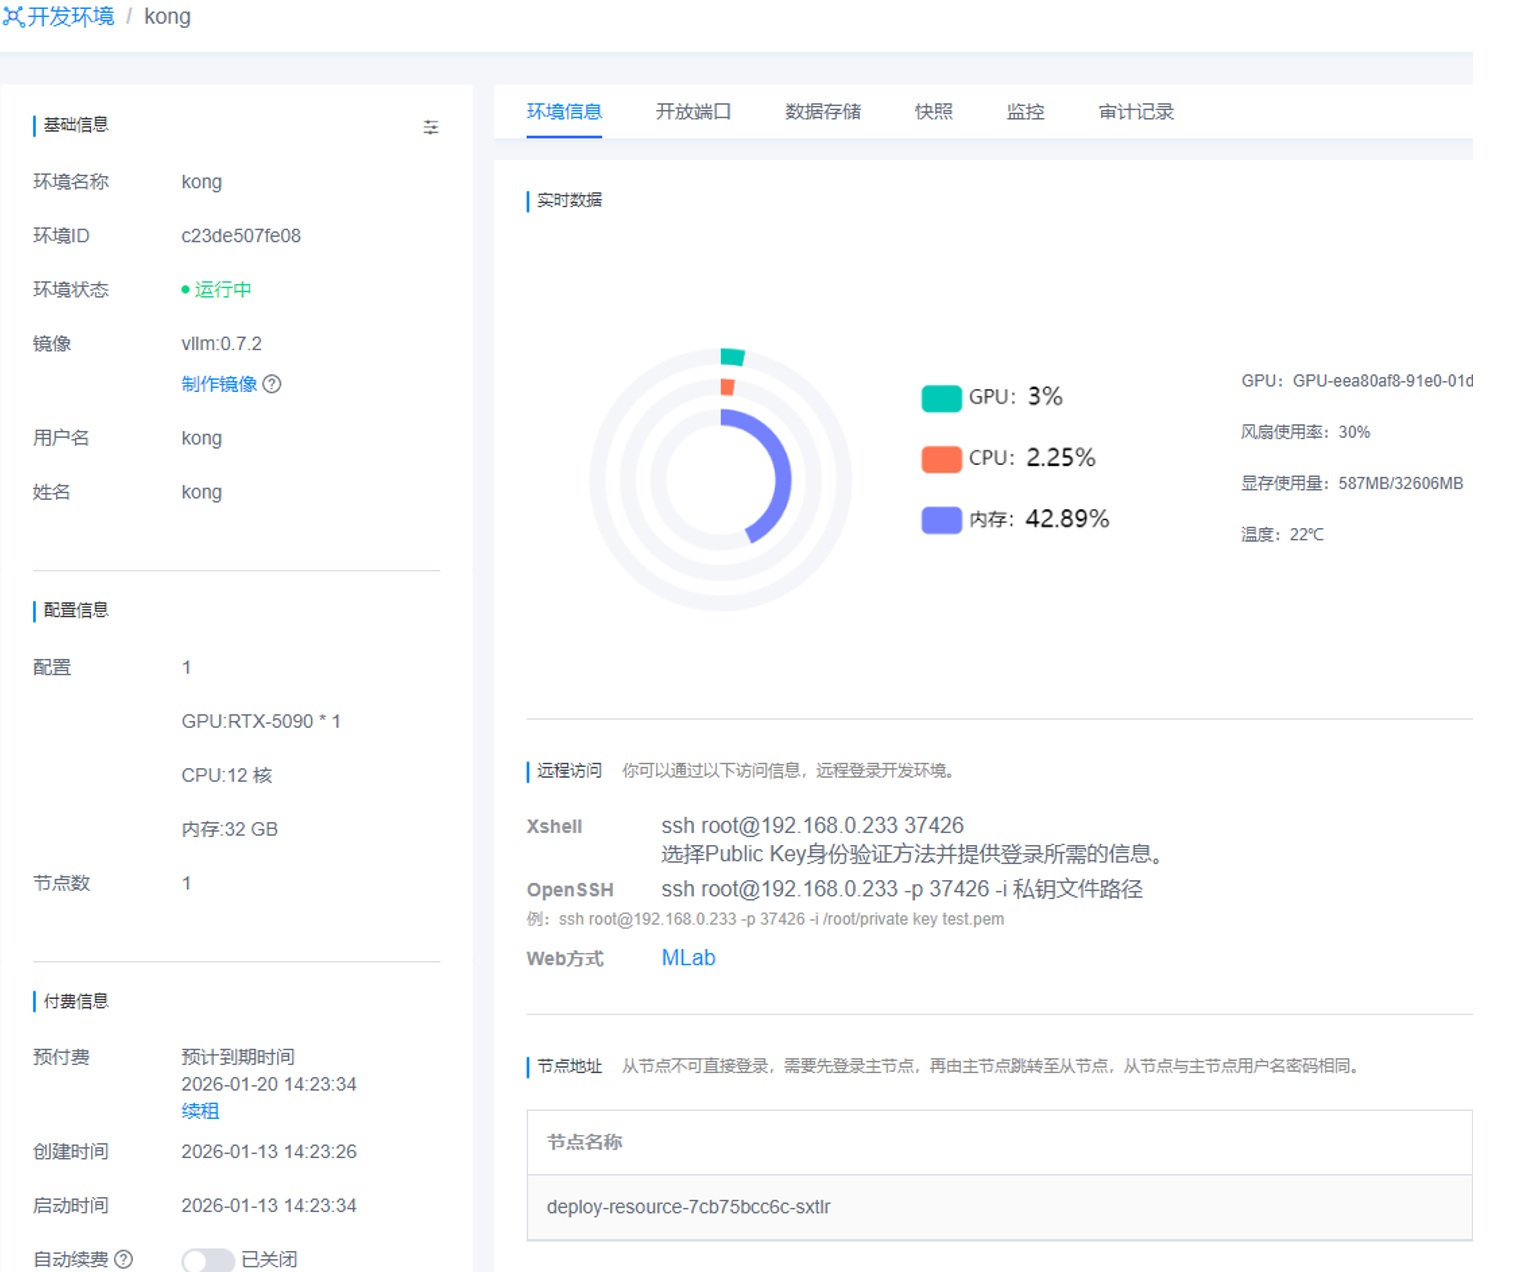
Task: Click the basic info settings sliders icon
Action: pyautogui.click(x=431, y=127)
